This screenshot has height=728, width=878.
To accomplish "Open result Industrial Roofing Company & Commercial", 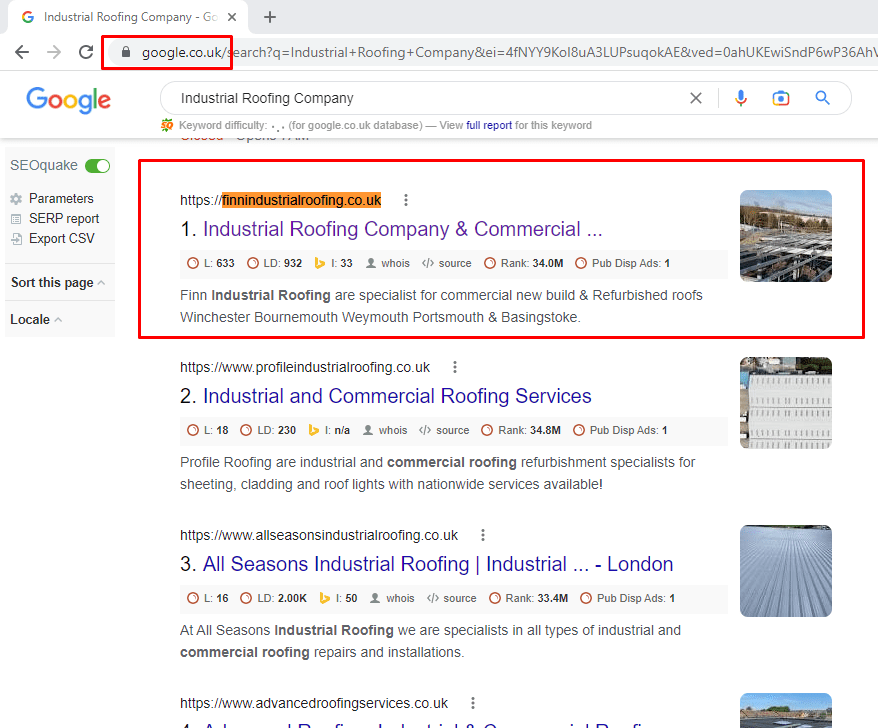I will click(x=403, y=229).
